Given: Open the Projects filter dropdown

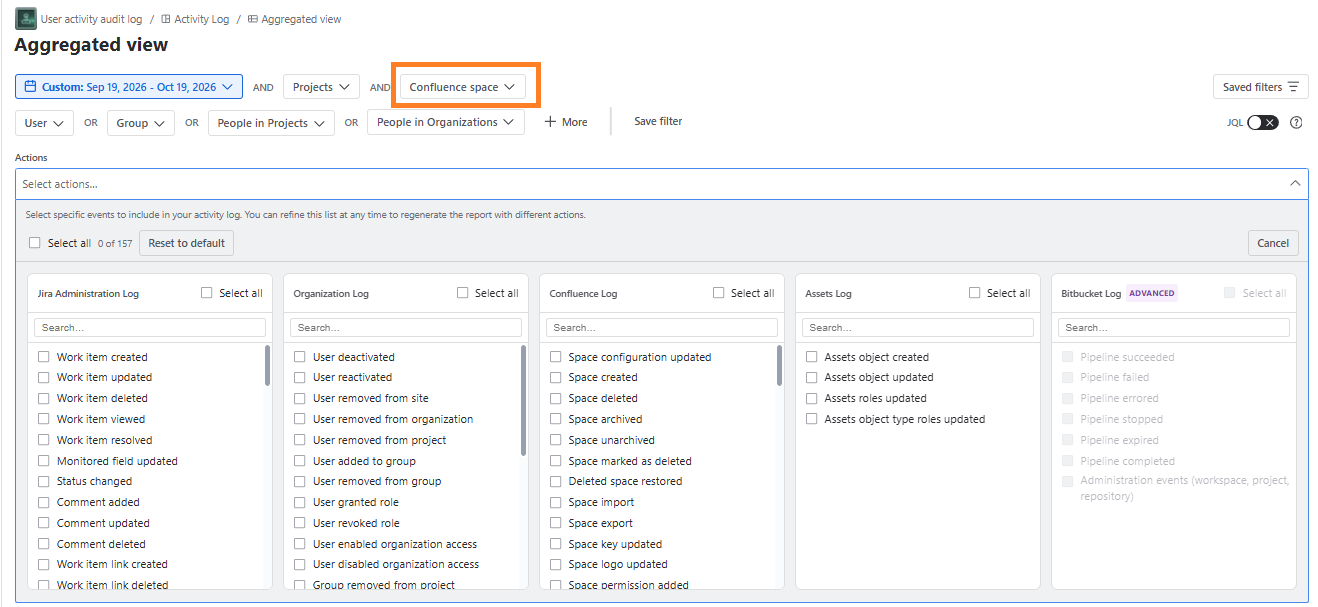Looking at the screenshot, I should 321,87.
